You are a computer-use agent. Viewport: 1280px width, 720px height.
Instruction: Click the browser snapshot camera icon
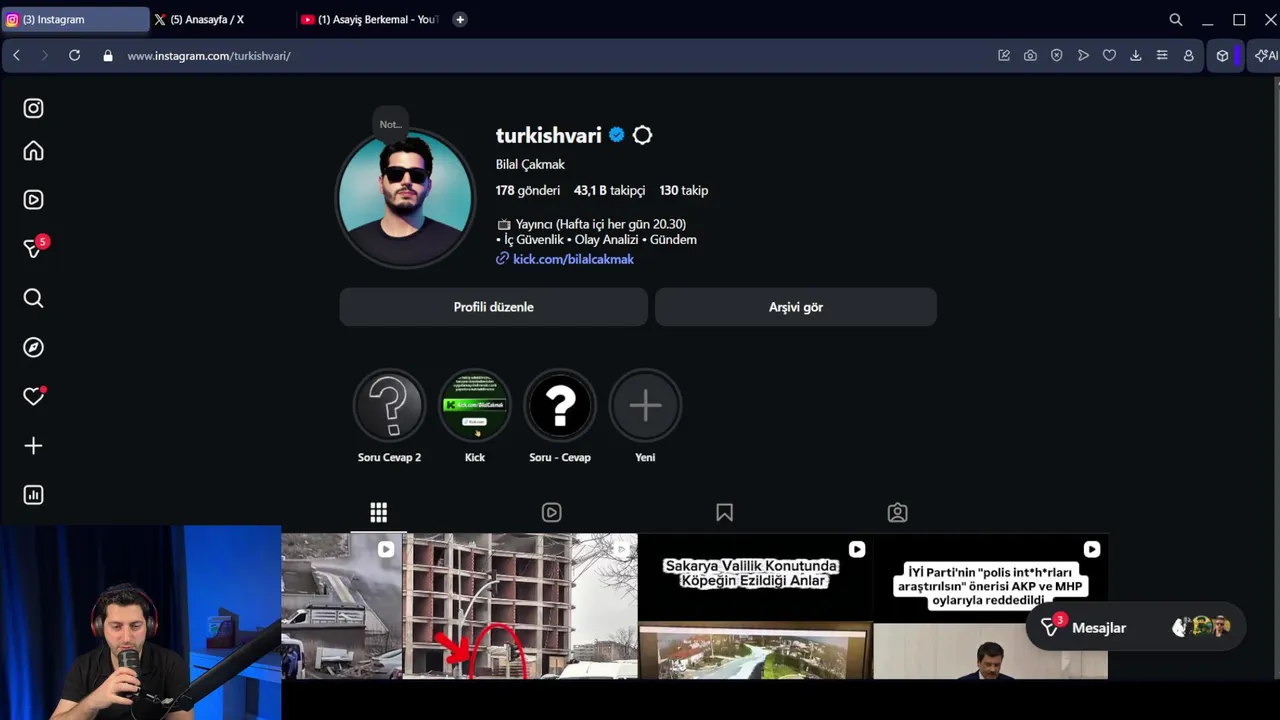coord(1030,56)
